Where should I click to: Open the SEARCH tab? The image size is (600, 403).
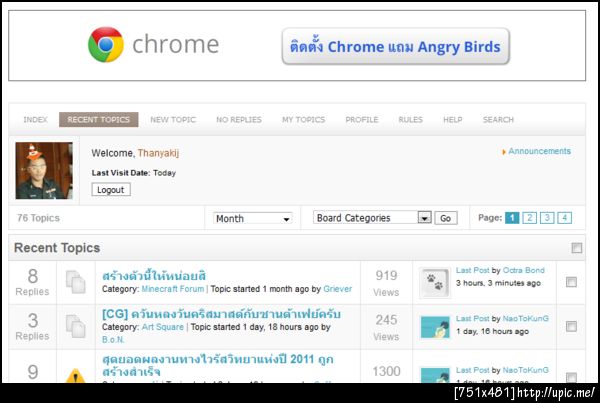click(x=498, y=120)
